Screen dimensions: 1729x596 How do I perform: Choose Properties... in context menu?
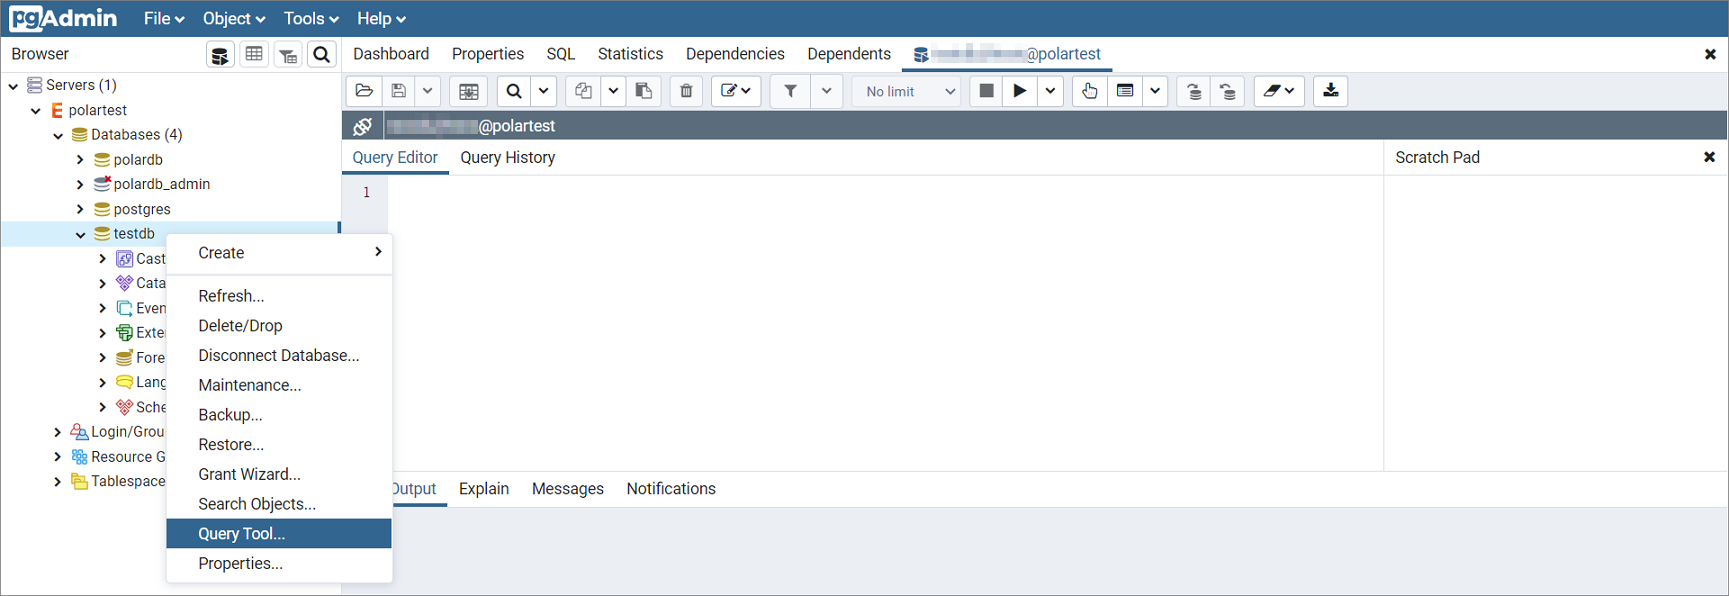coord(279,564)
